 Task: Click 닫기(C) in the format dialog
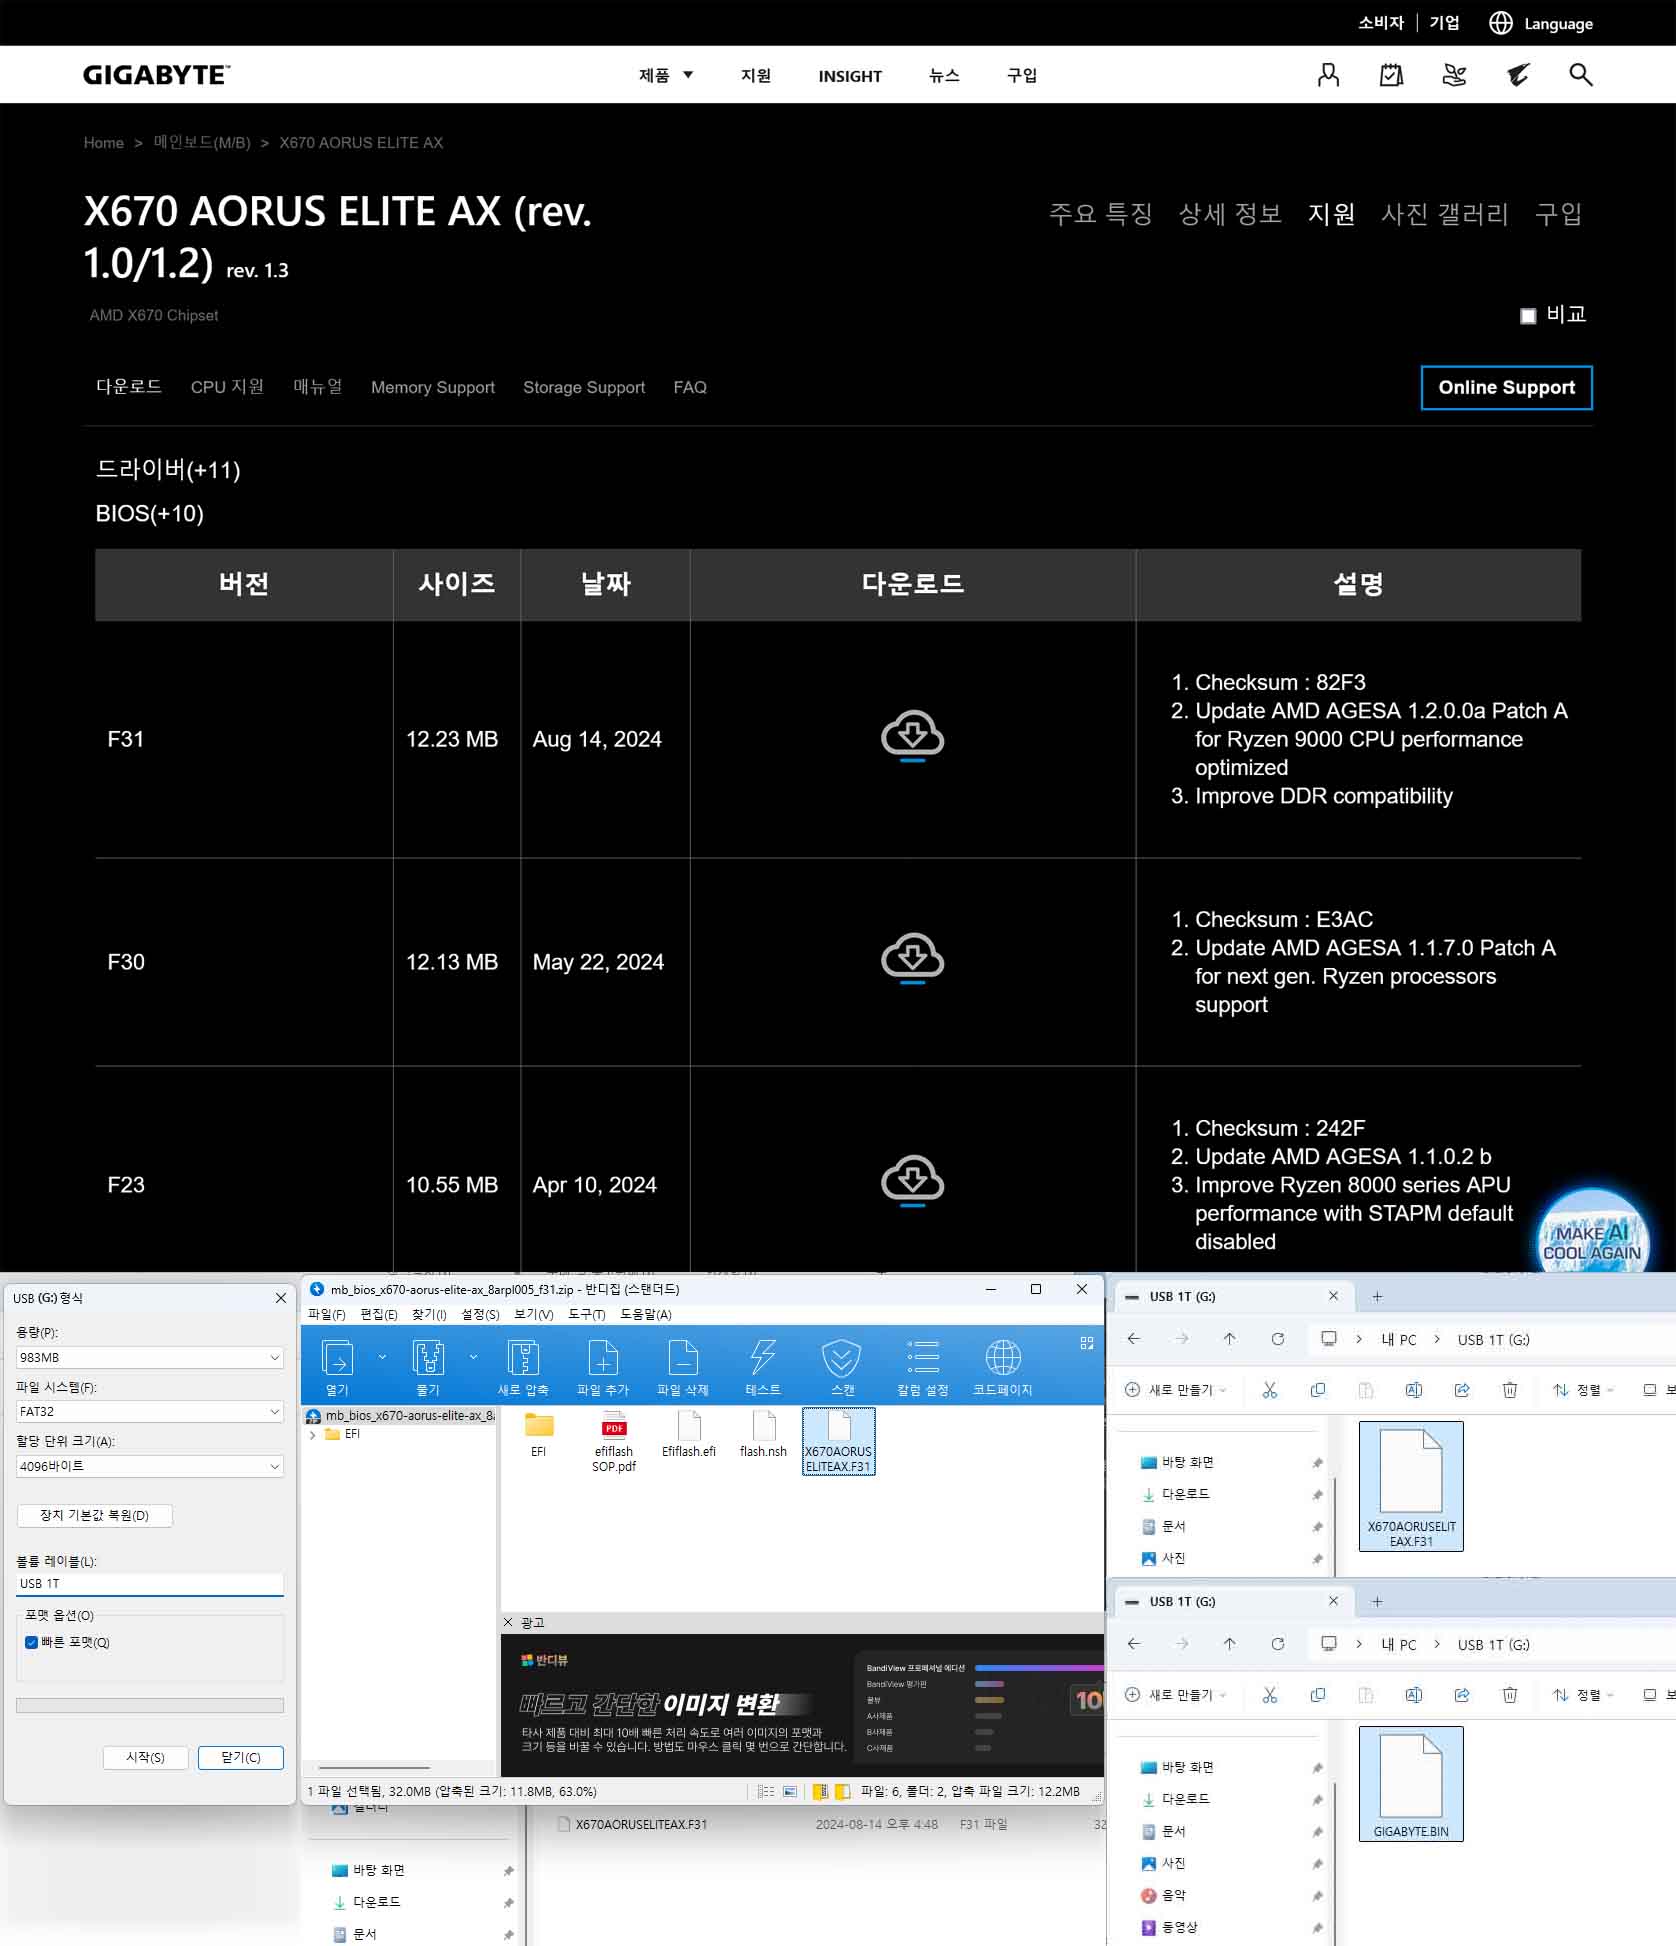[x=241, y=1757]
